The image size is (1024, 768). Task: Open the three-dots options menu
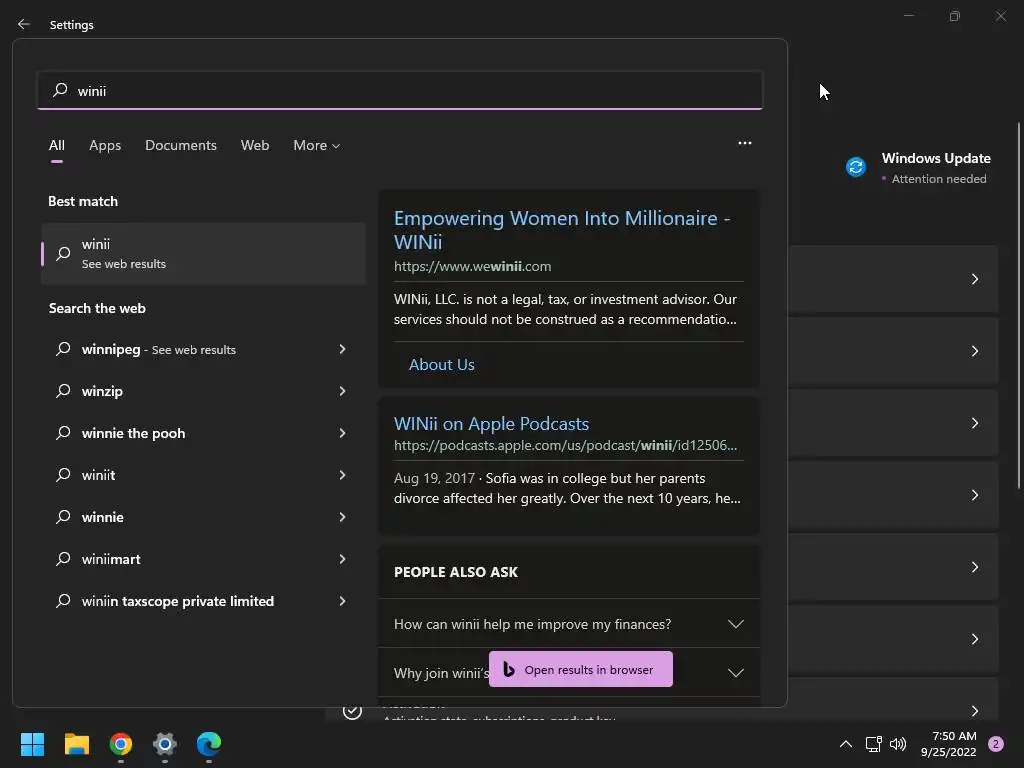pyautogui.click(x=744, y=143)
